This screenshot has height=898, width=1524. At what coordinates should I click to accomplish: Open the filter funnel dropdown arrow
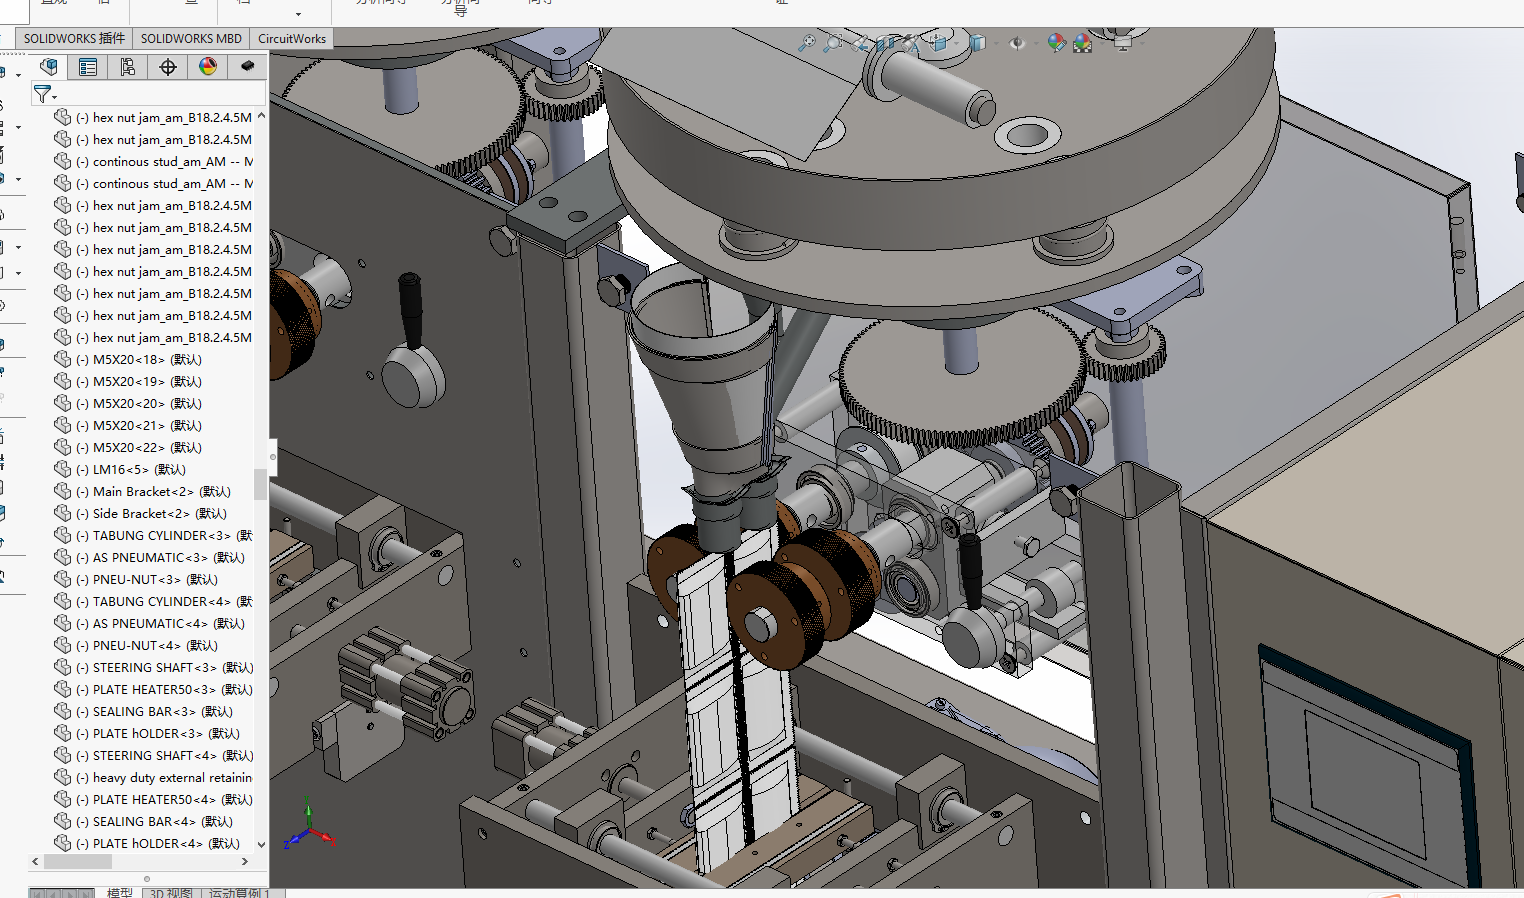(55, 97)
